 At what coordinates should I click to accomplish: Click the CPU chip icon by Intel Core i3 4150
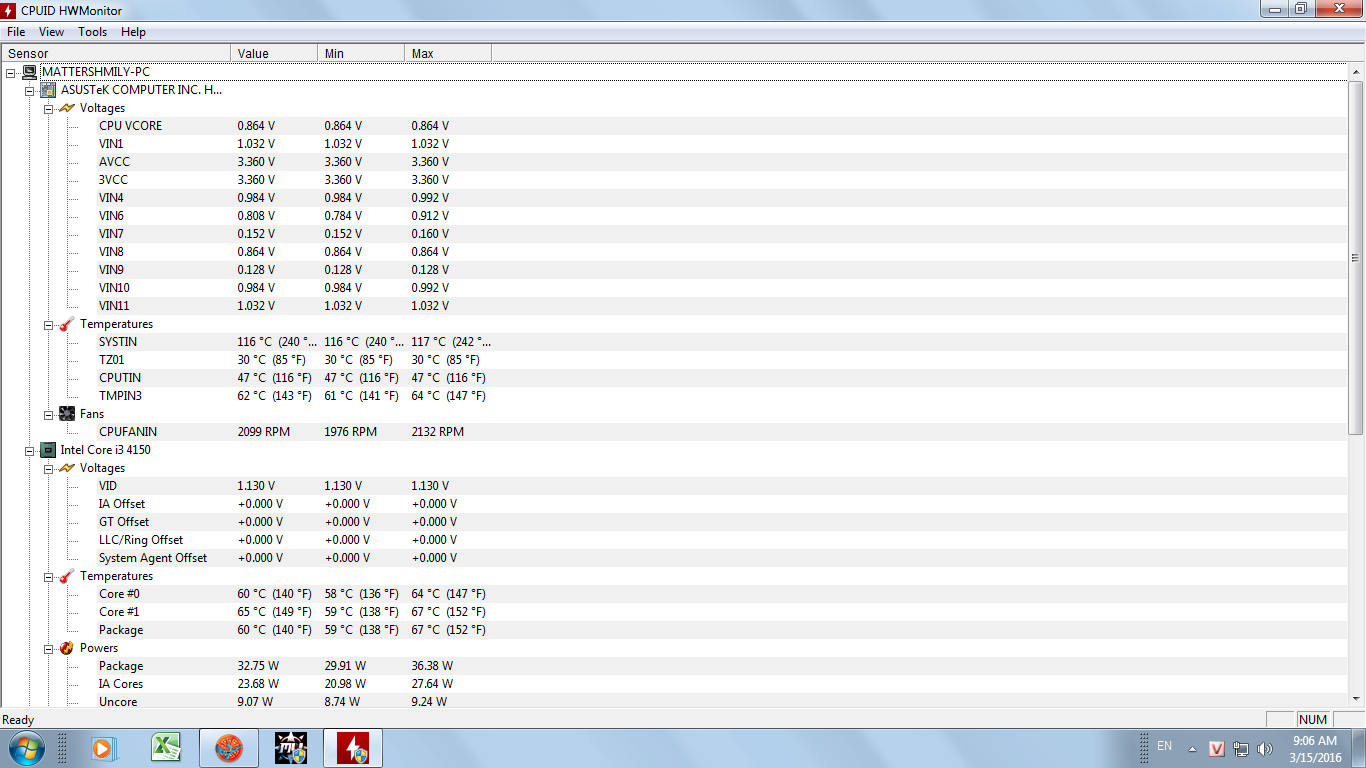click(x=48, y=450)
